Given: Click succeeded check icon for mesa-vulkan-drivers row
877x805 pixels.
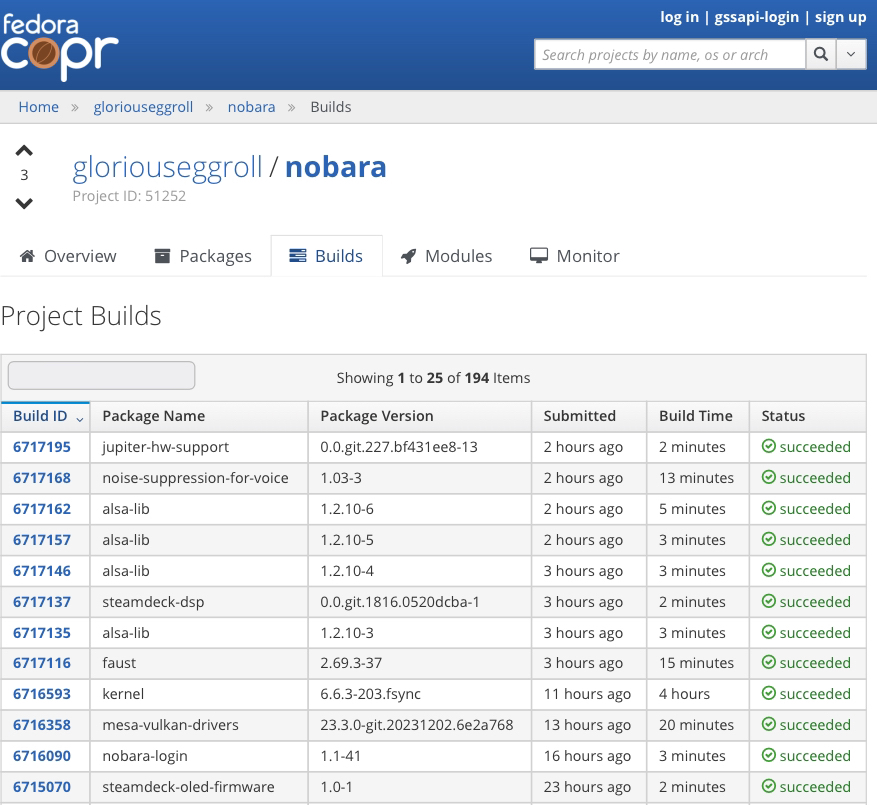Looking at the screenshot, I should (769, 724).
